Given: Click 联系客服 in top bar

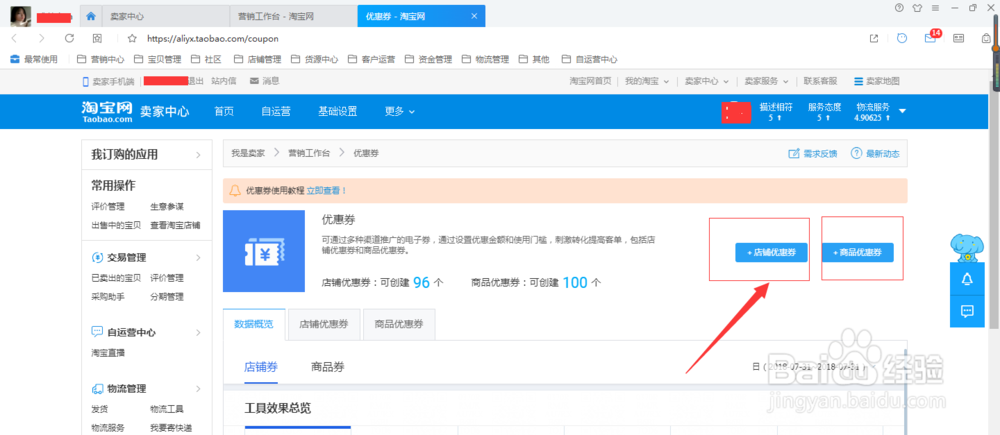Looking at the screenshot, I should tap(820, 81).
